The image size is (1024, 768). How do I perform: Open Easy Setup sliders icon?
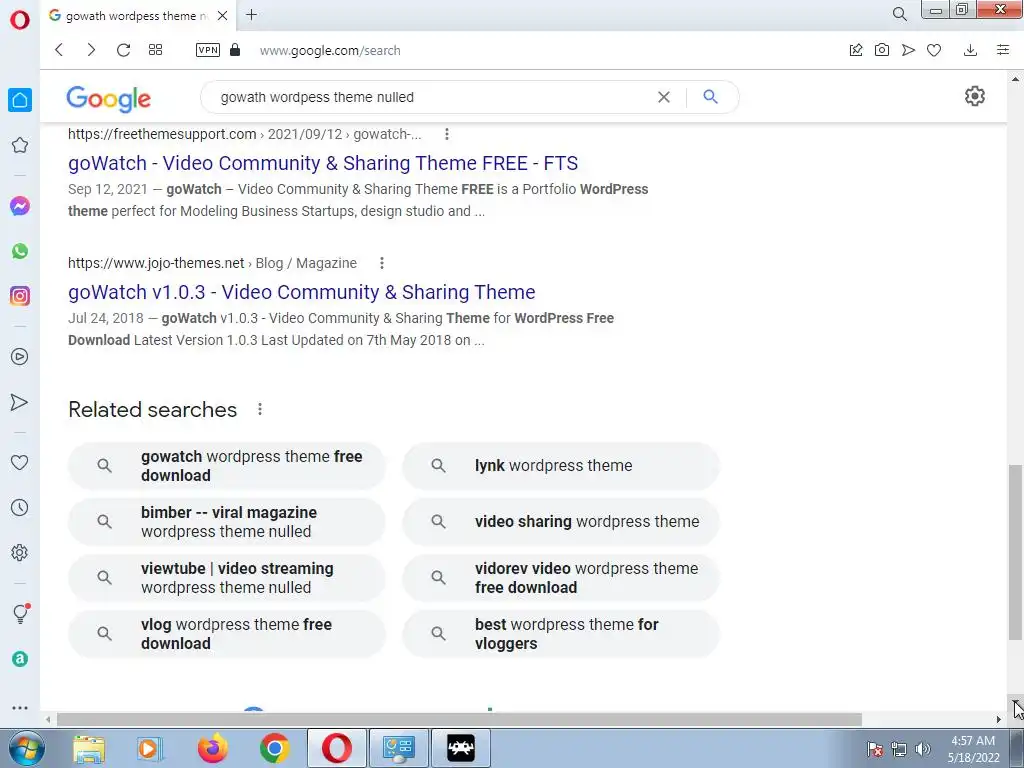point(1003,50)
